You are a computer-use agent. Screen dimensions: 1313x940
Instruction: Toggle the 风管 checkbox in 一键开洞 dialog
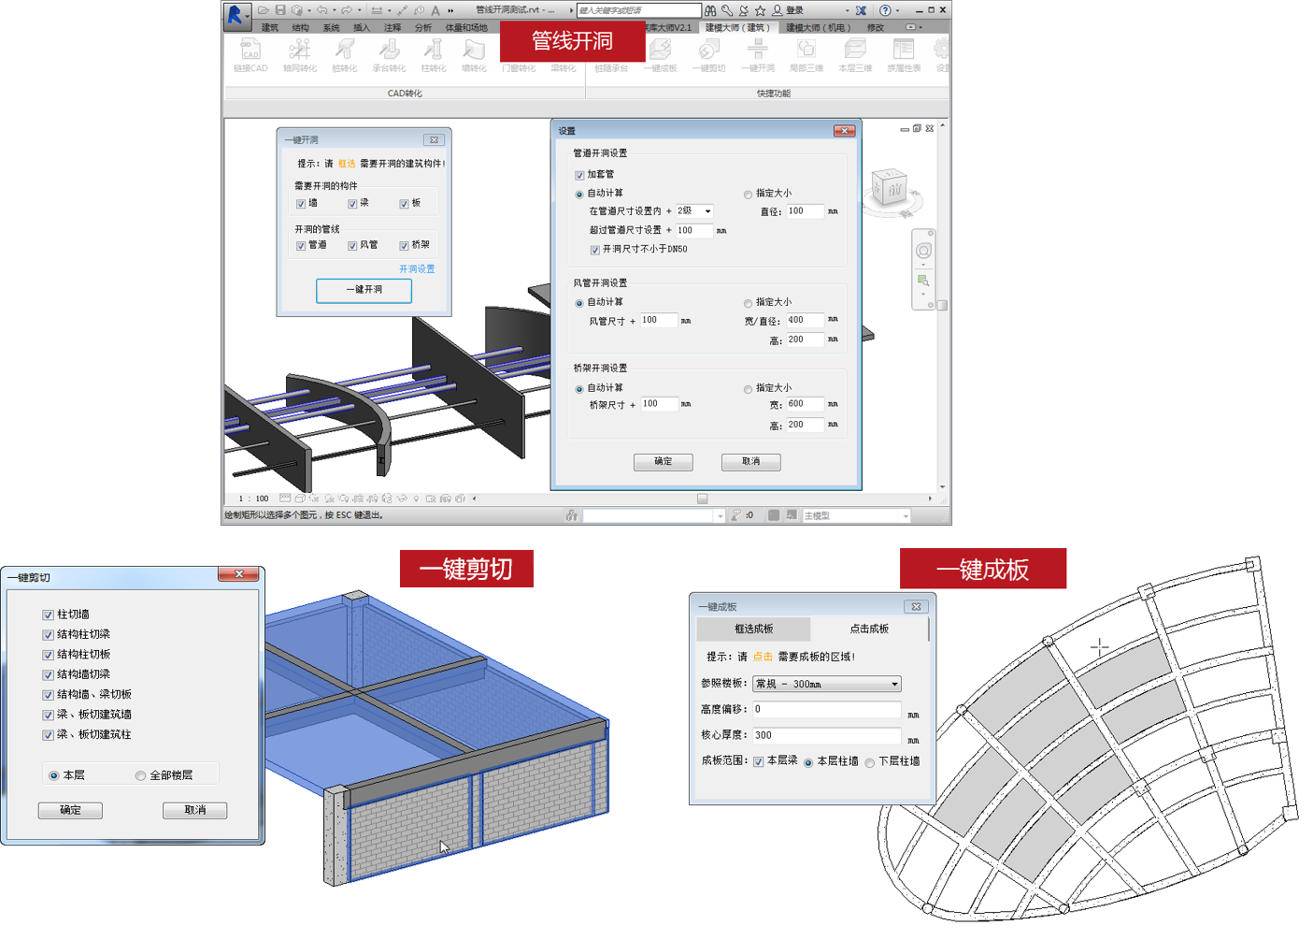(x=352, y=246)
